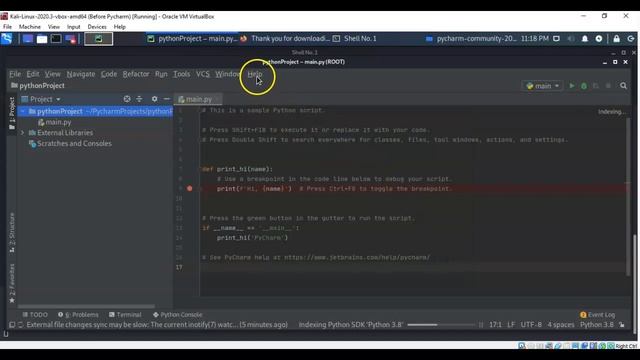This screenshot has width=640, height=360.
Task: Open the Edit menu in PyCharm
Action: (x=33, y=74)
